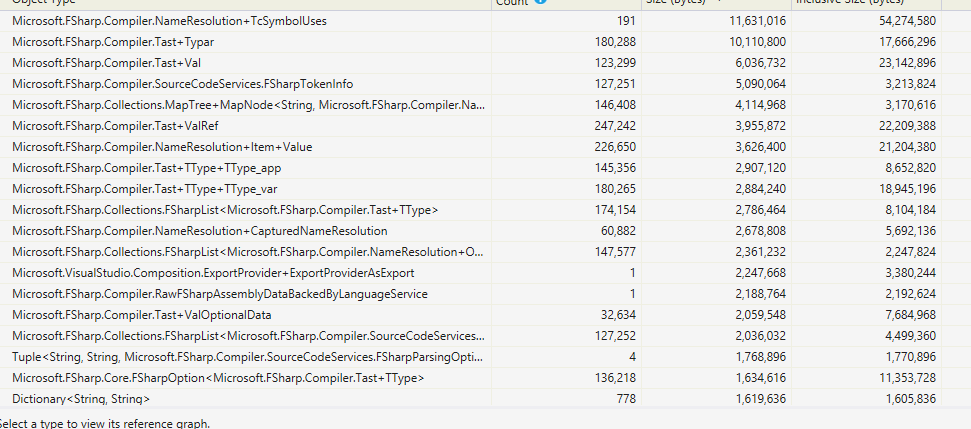Select ExportProvider+ExportProviderAsExport type
This screenshot has height=429, width=971.
213,273
